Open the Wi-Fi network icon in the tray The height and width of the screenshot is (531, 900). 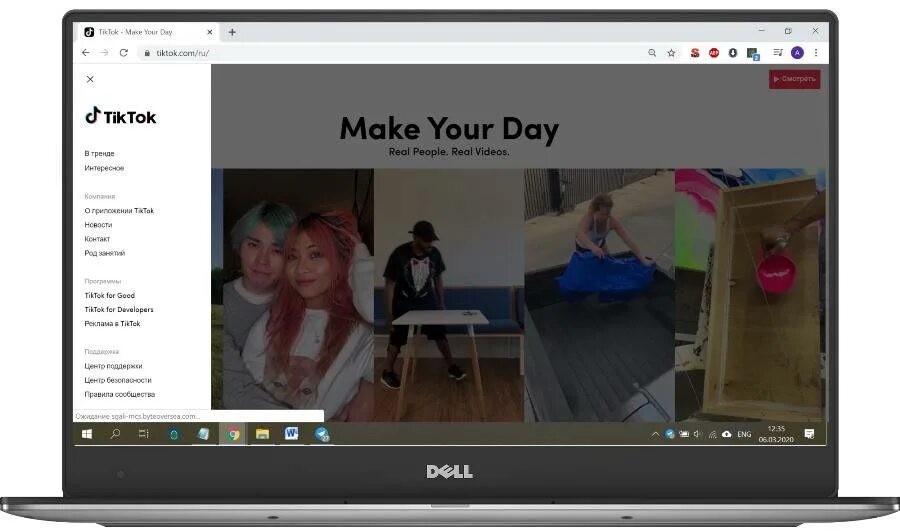coord(712,435)
